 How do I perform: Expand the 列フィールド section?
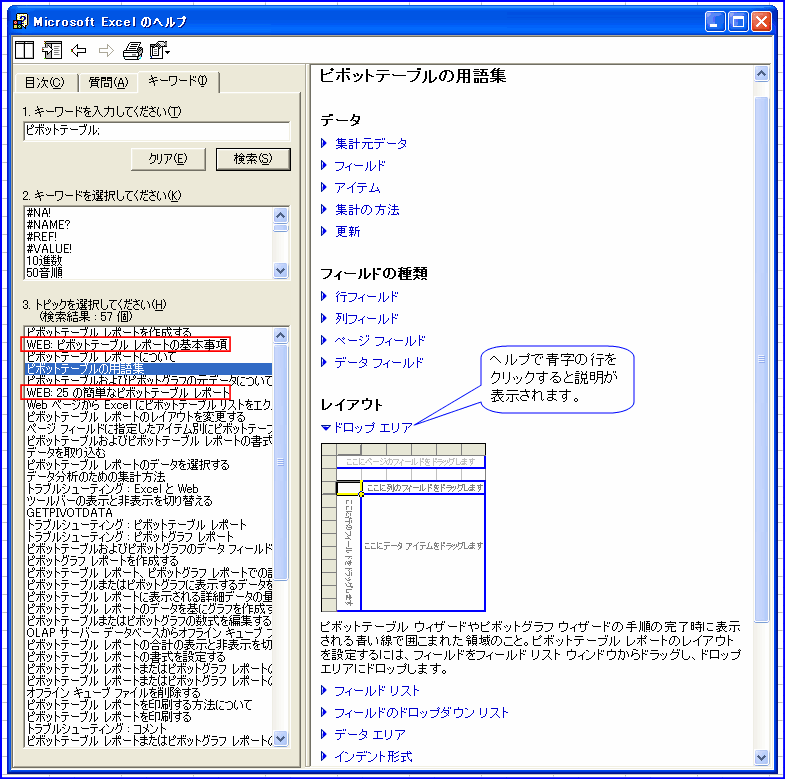tap(360, 319)
